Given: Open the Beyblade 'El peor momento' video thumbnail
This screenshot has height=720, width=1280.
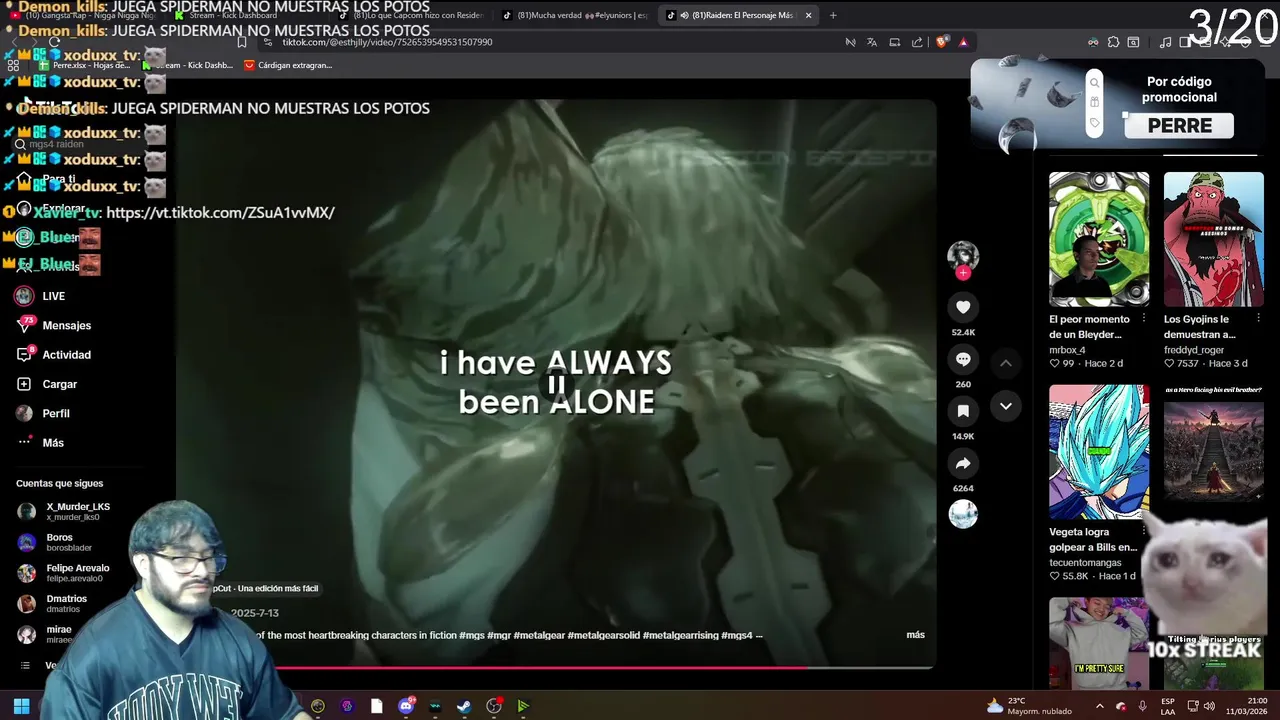Looking at the screenshot, I should click(1099, 239).
